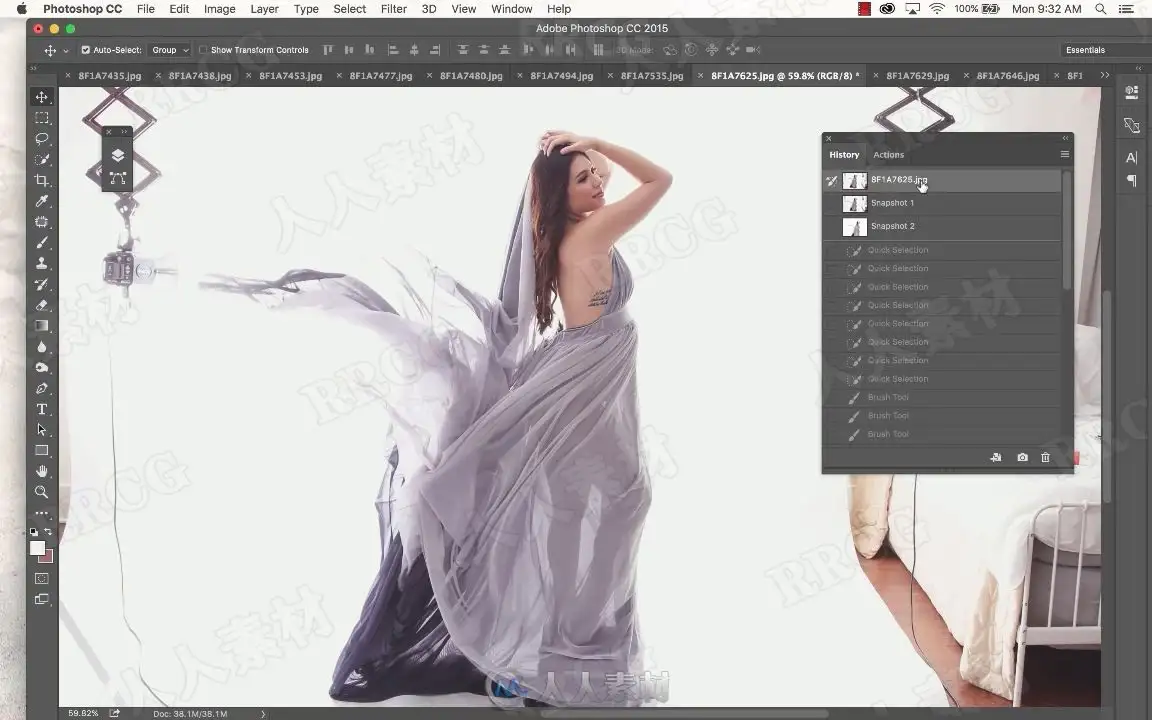
Task: Create new snapshot camera button
Action: [x=1022, y=457]
